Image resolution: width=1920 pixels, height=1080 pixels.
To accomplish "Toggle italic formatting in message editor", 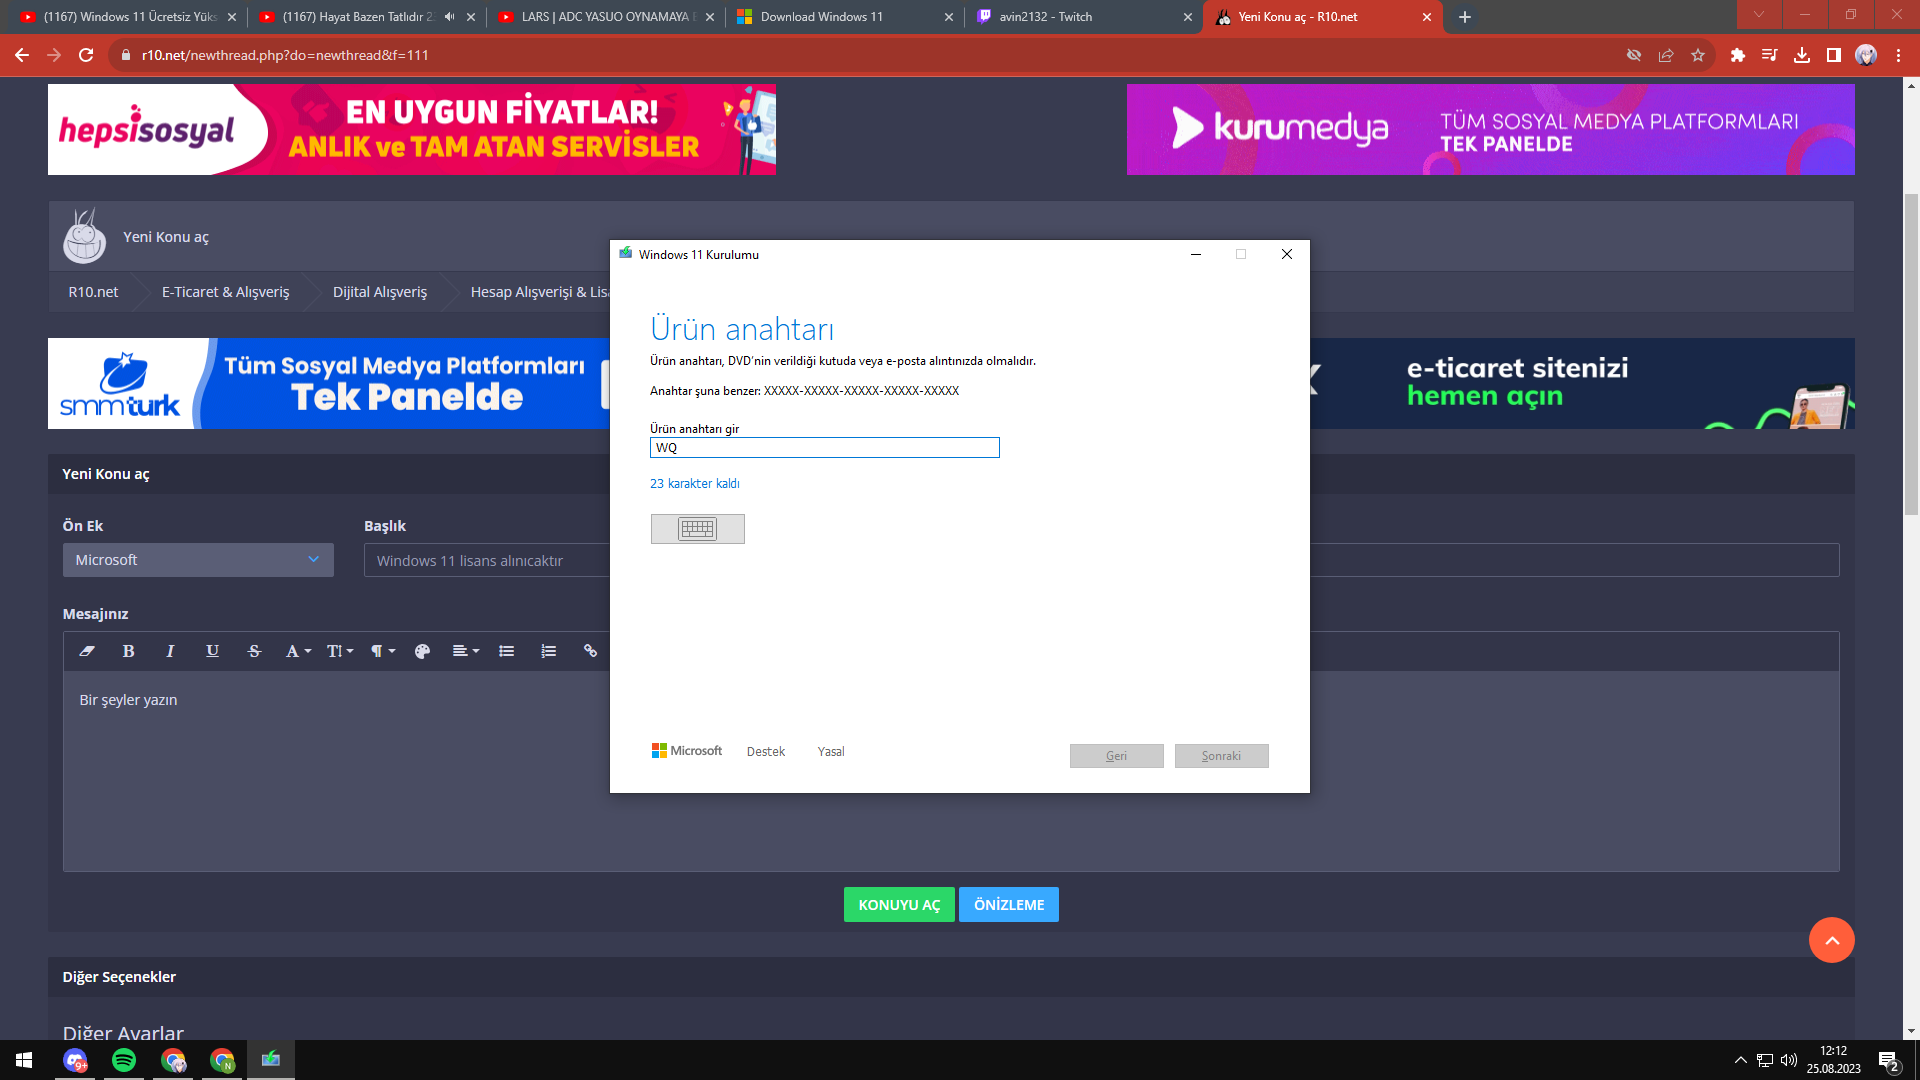I will tap(170, 651).
